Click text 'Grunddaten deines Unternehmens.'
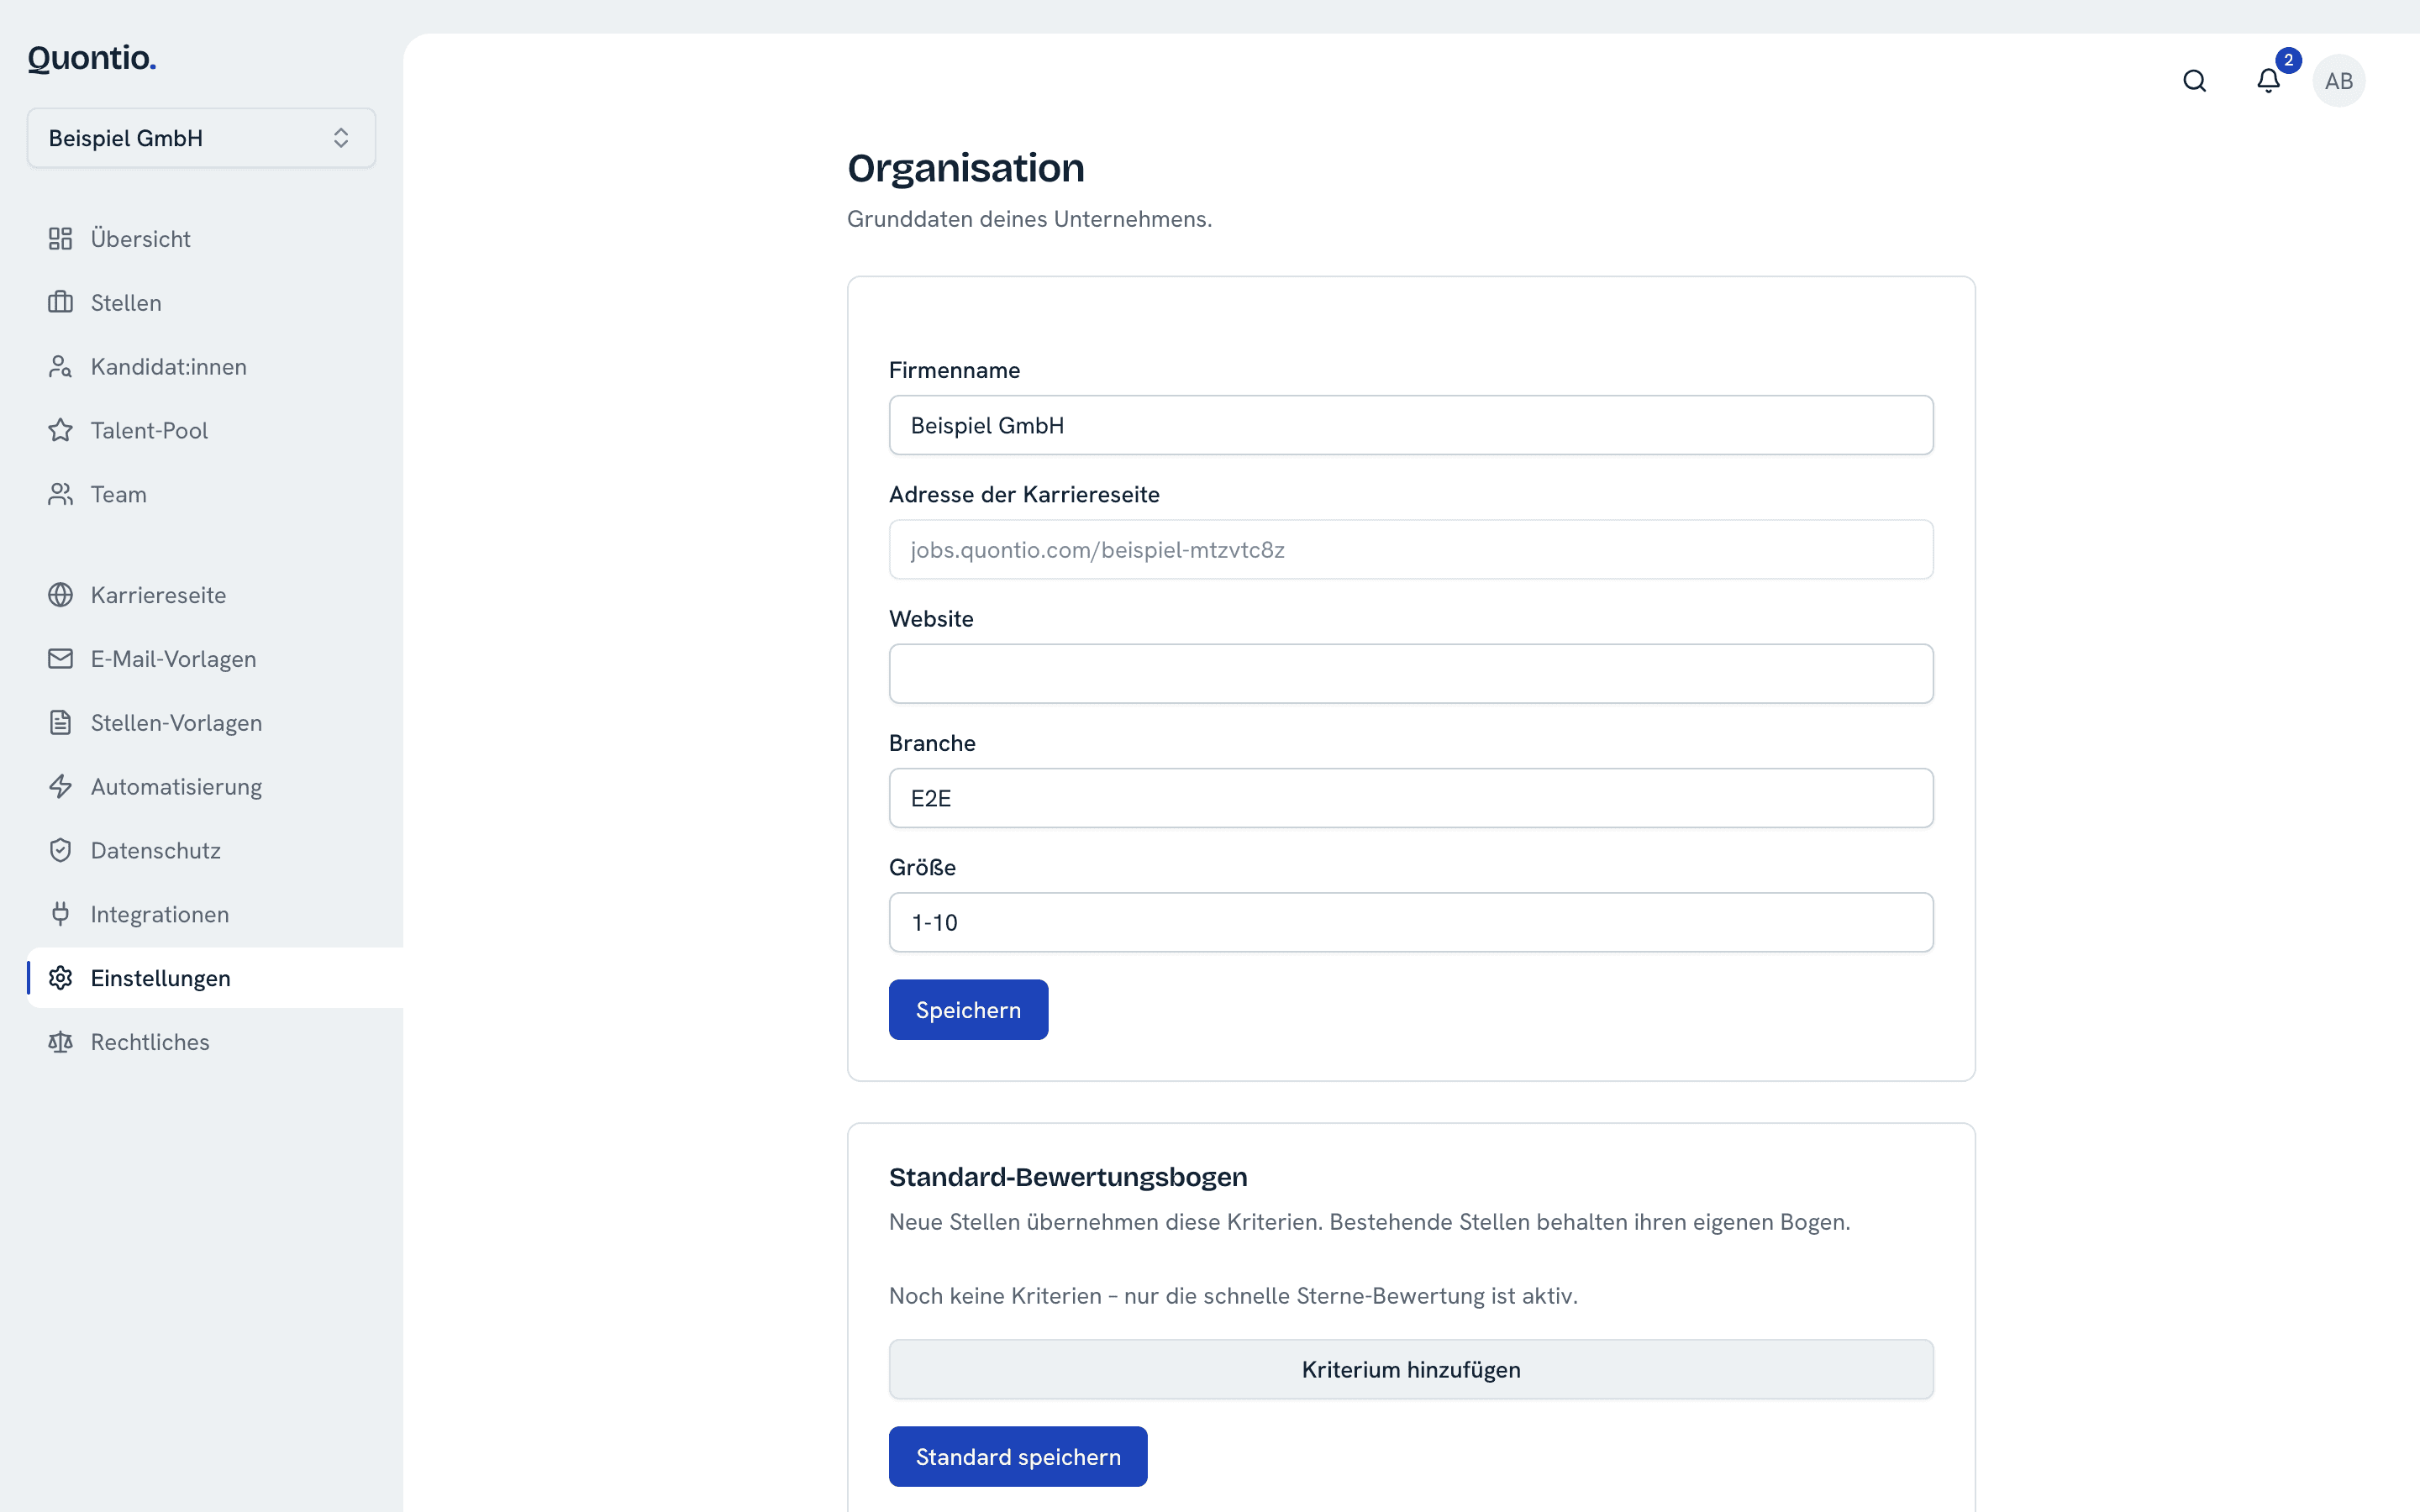The height and width of the screenshot is (1512, 2420). (1029, 219)
